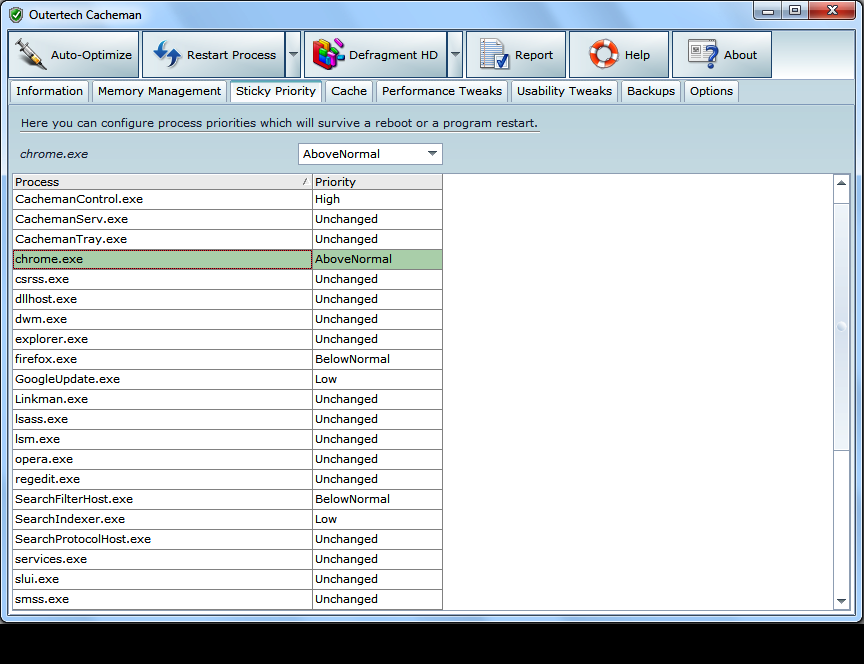The width and height of the screenshot is (864, 664).
Task: Select the lsass.exe process
Action: (162, 419)
